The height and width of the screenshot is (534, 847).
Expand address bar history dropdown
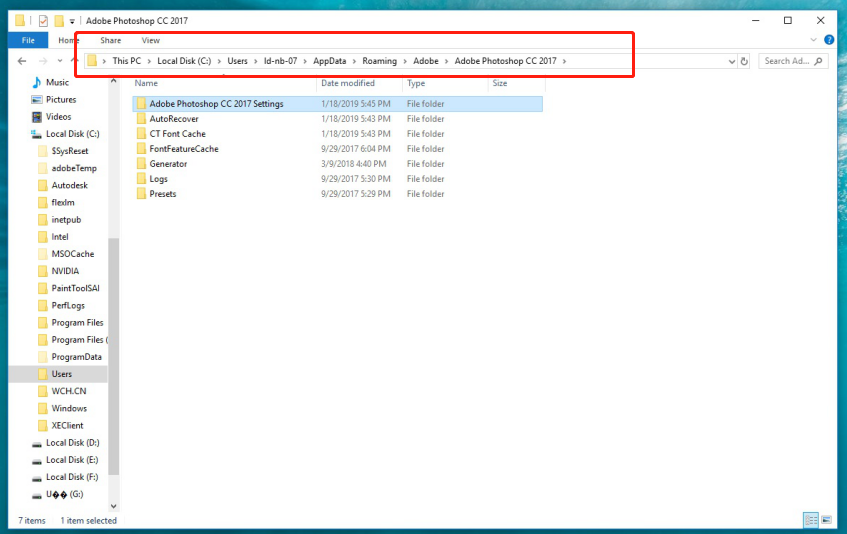click(x=732, y=62)
